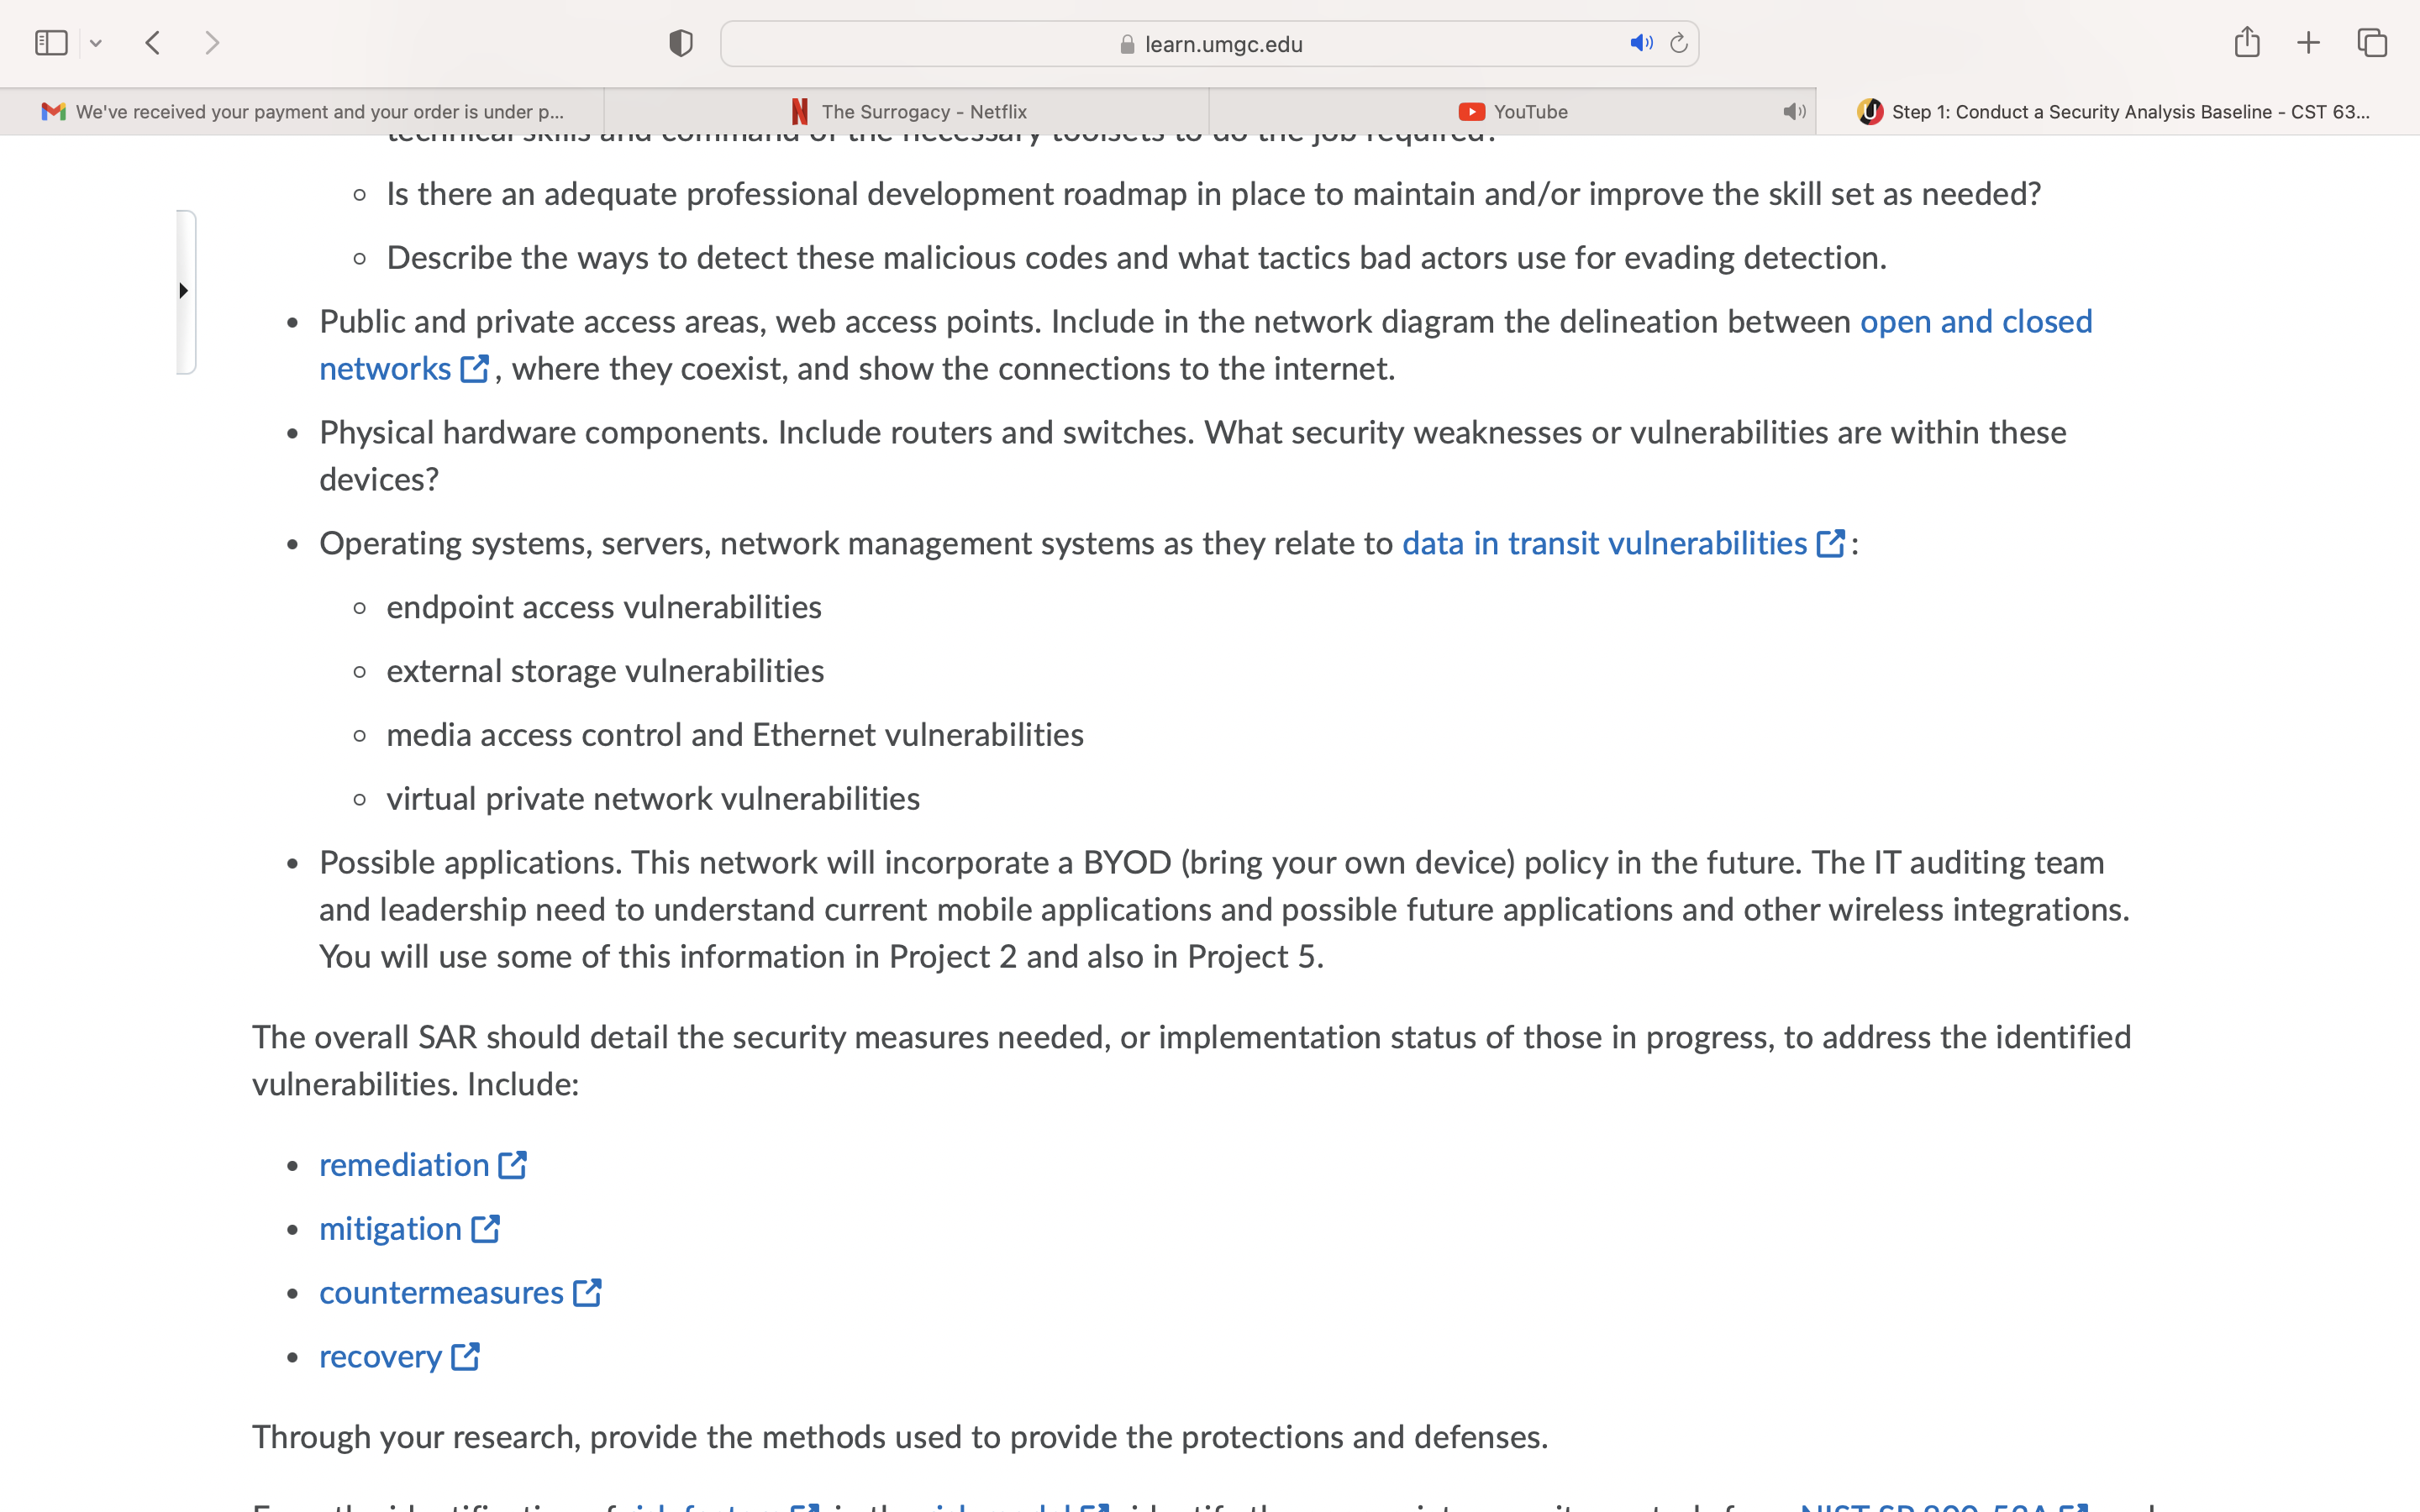Go forward to the next page

tap(212, 43)
